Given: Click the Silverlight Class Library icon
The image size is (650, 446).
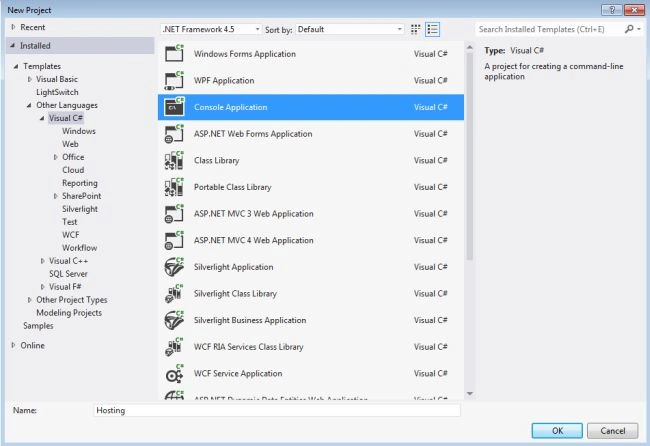Looking at the screenshot, I should (x=174, y=293).
